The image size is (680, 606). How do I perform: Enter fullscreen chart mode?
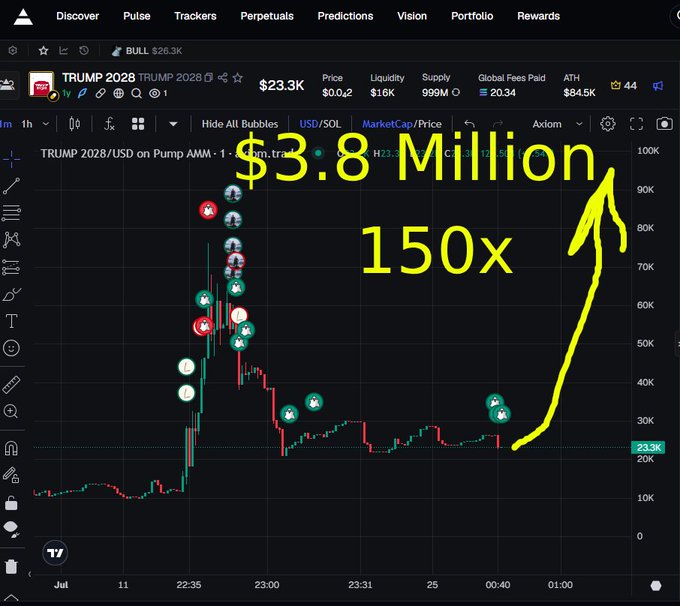point(636,124)
